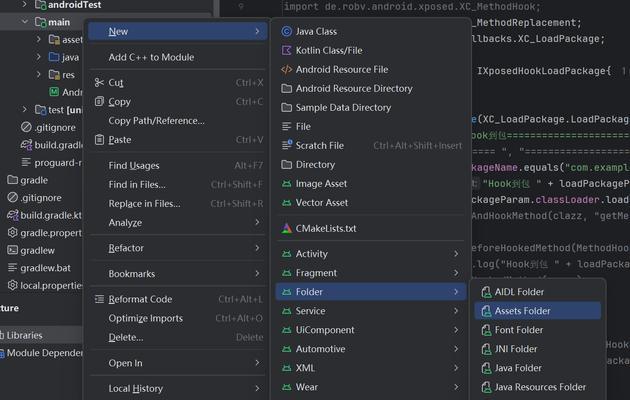Click the Kotlin Class/File icon
Image resolution: width=630 pixels, height=400 pixels.
click(x=286, y=50)
